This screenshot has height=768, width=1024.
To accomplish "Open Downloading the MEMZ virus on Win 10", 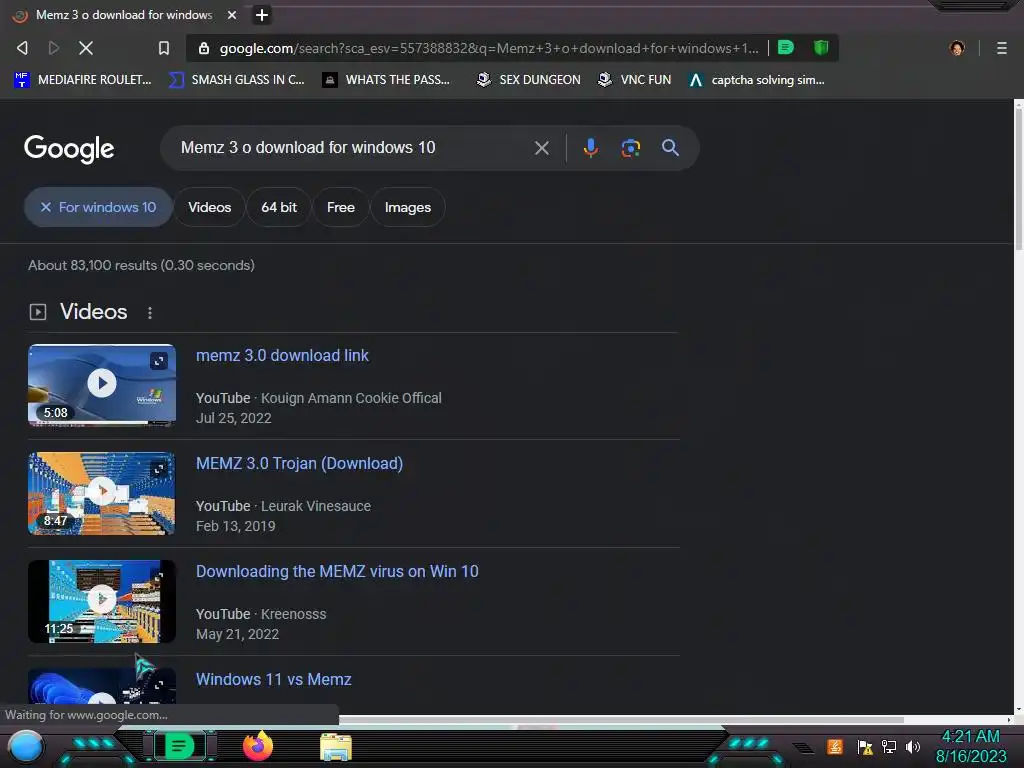I will pos(337,571).
